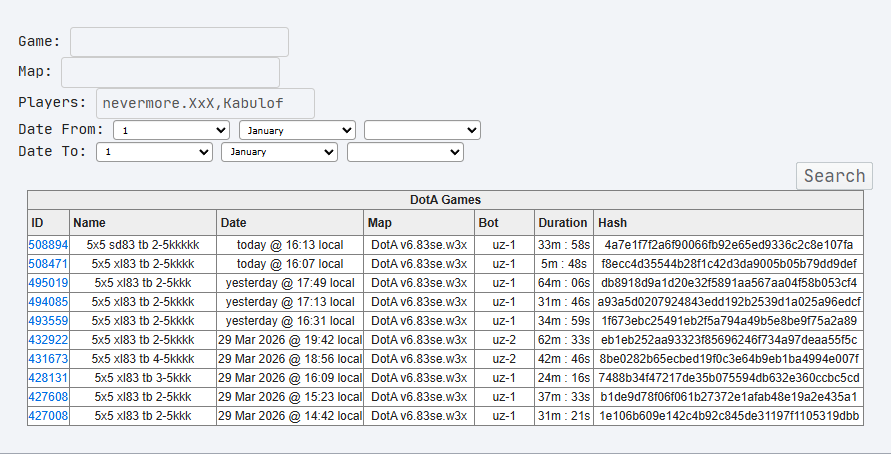Image resolution: width=891 pixels, height=454 pixels.
Task: Visit game 493559 details link
Action: click(48, 321)
